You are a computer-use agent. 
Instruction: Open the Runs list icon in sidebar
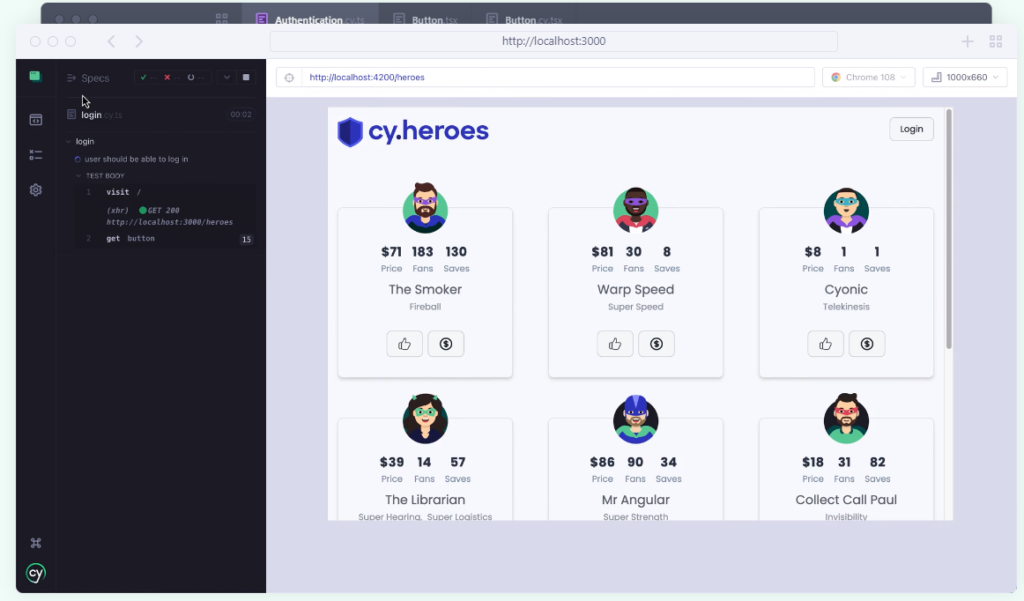[x=36, y=155]
